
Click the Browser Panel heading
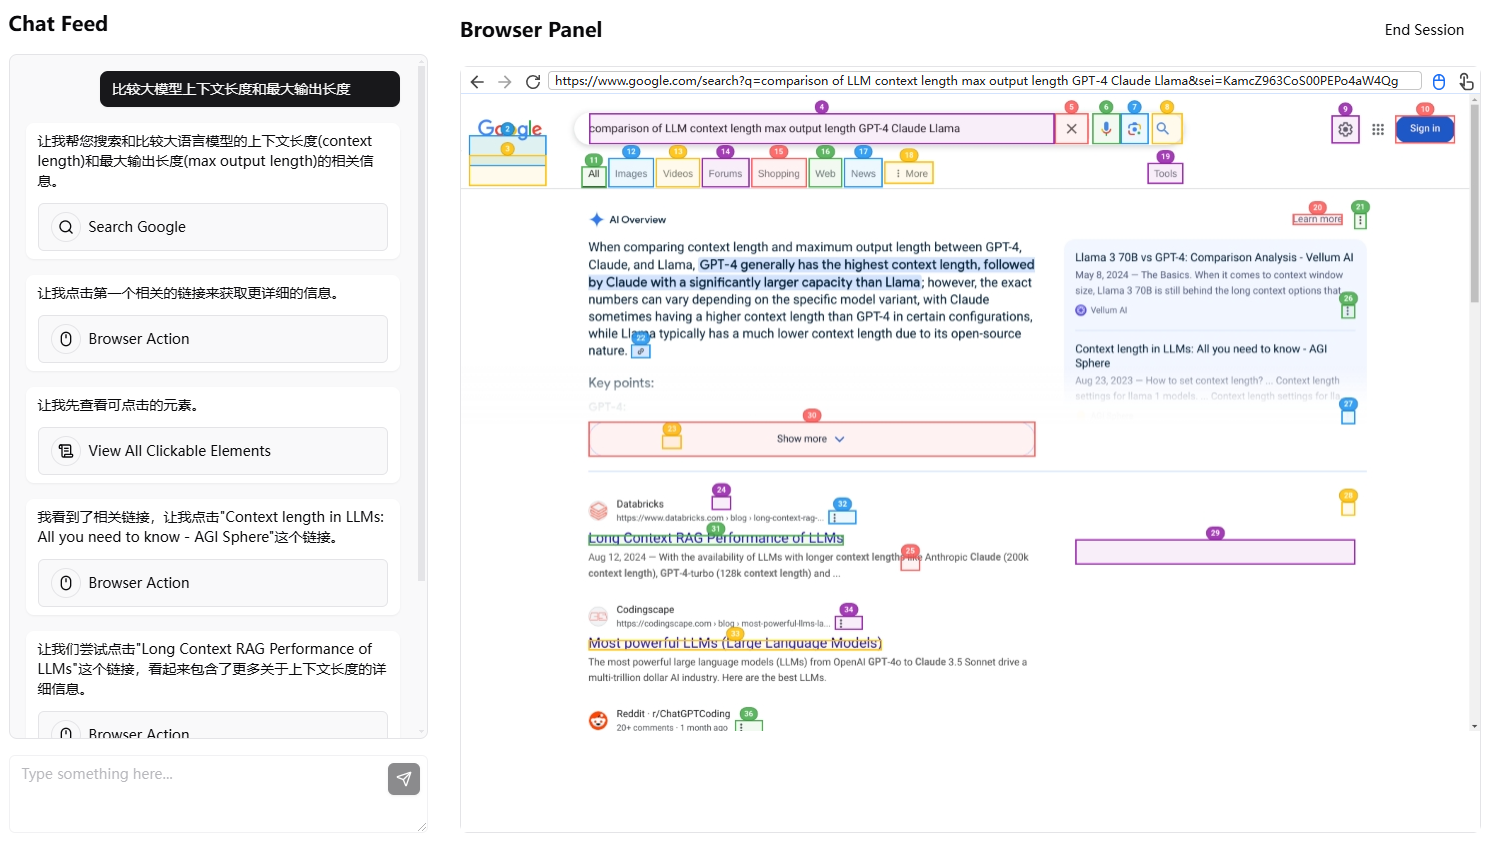pos(531,30)
